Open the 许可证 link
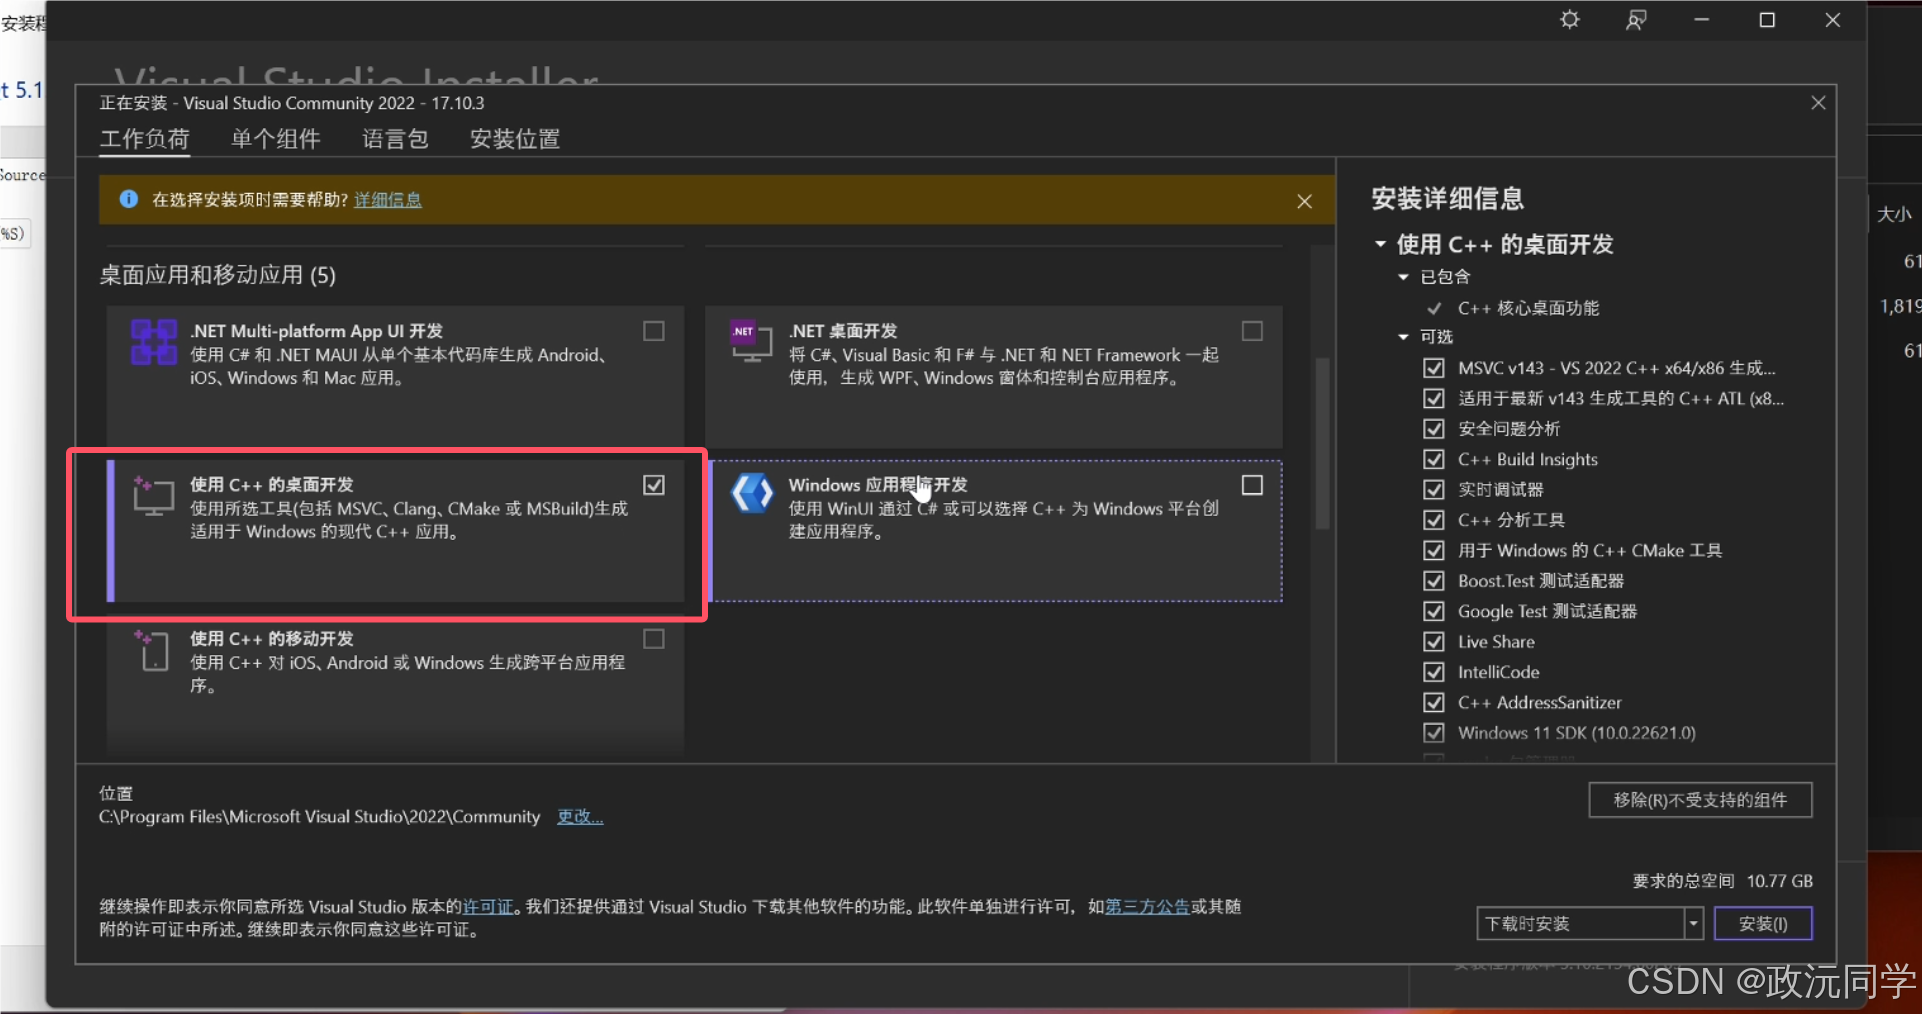1922x1014 pixels. pos(488,907)
